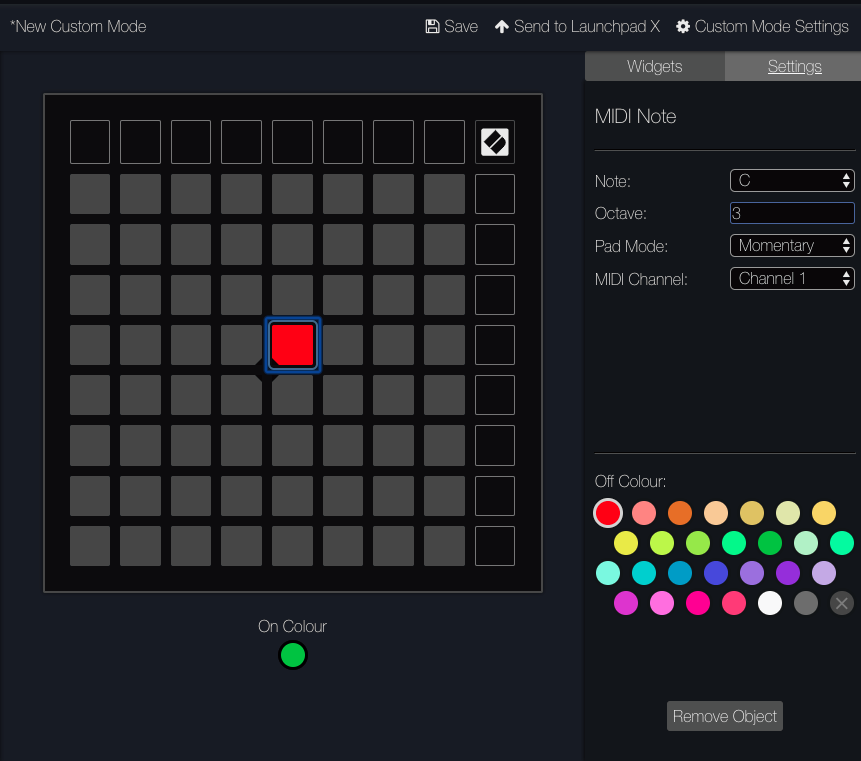Select the magenta swatch starting fourth row

pyautogui.click(x=625, y=603)
